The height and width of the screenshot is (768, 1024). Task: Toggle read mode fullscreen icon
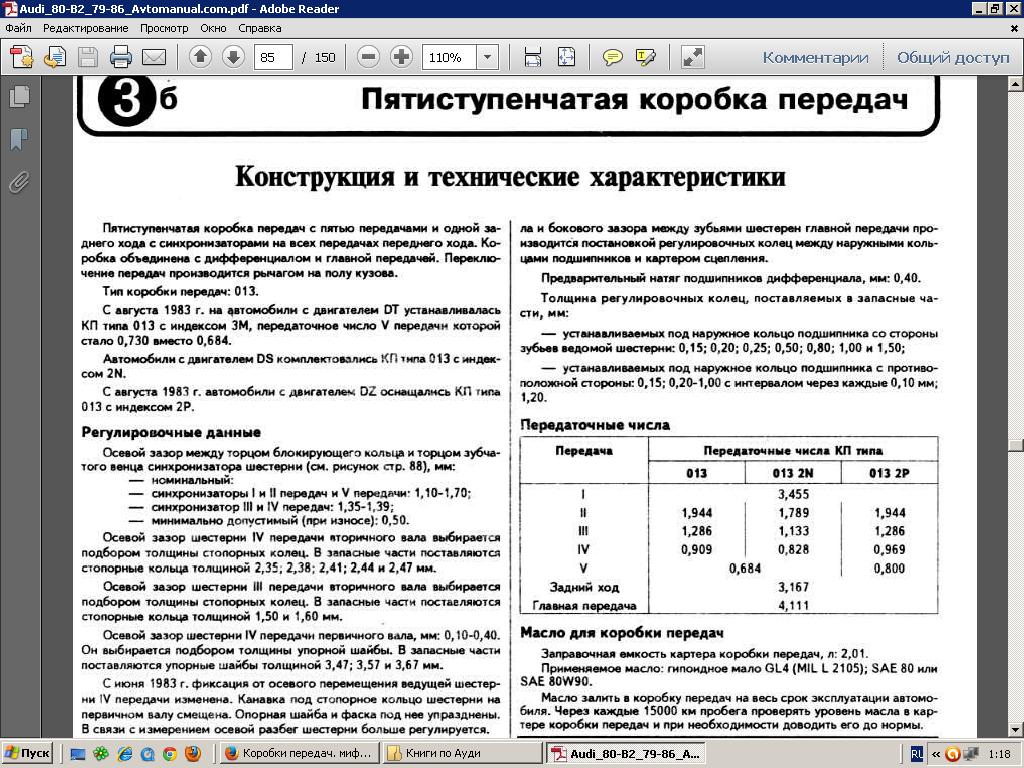(692, 57)
